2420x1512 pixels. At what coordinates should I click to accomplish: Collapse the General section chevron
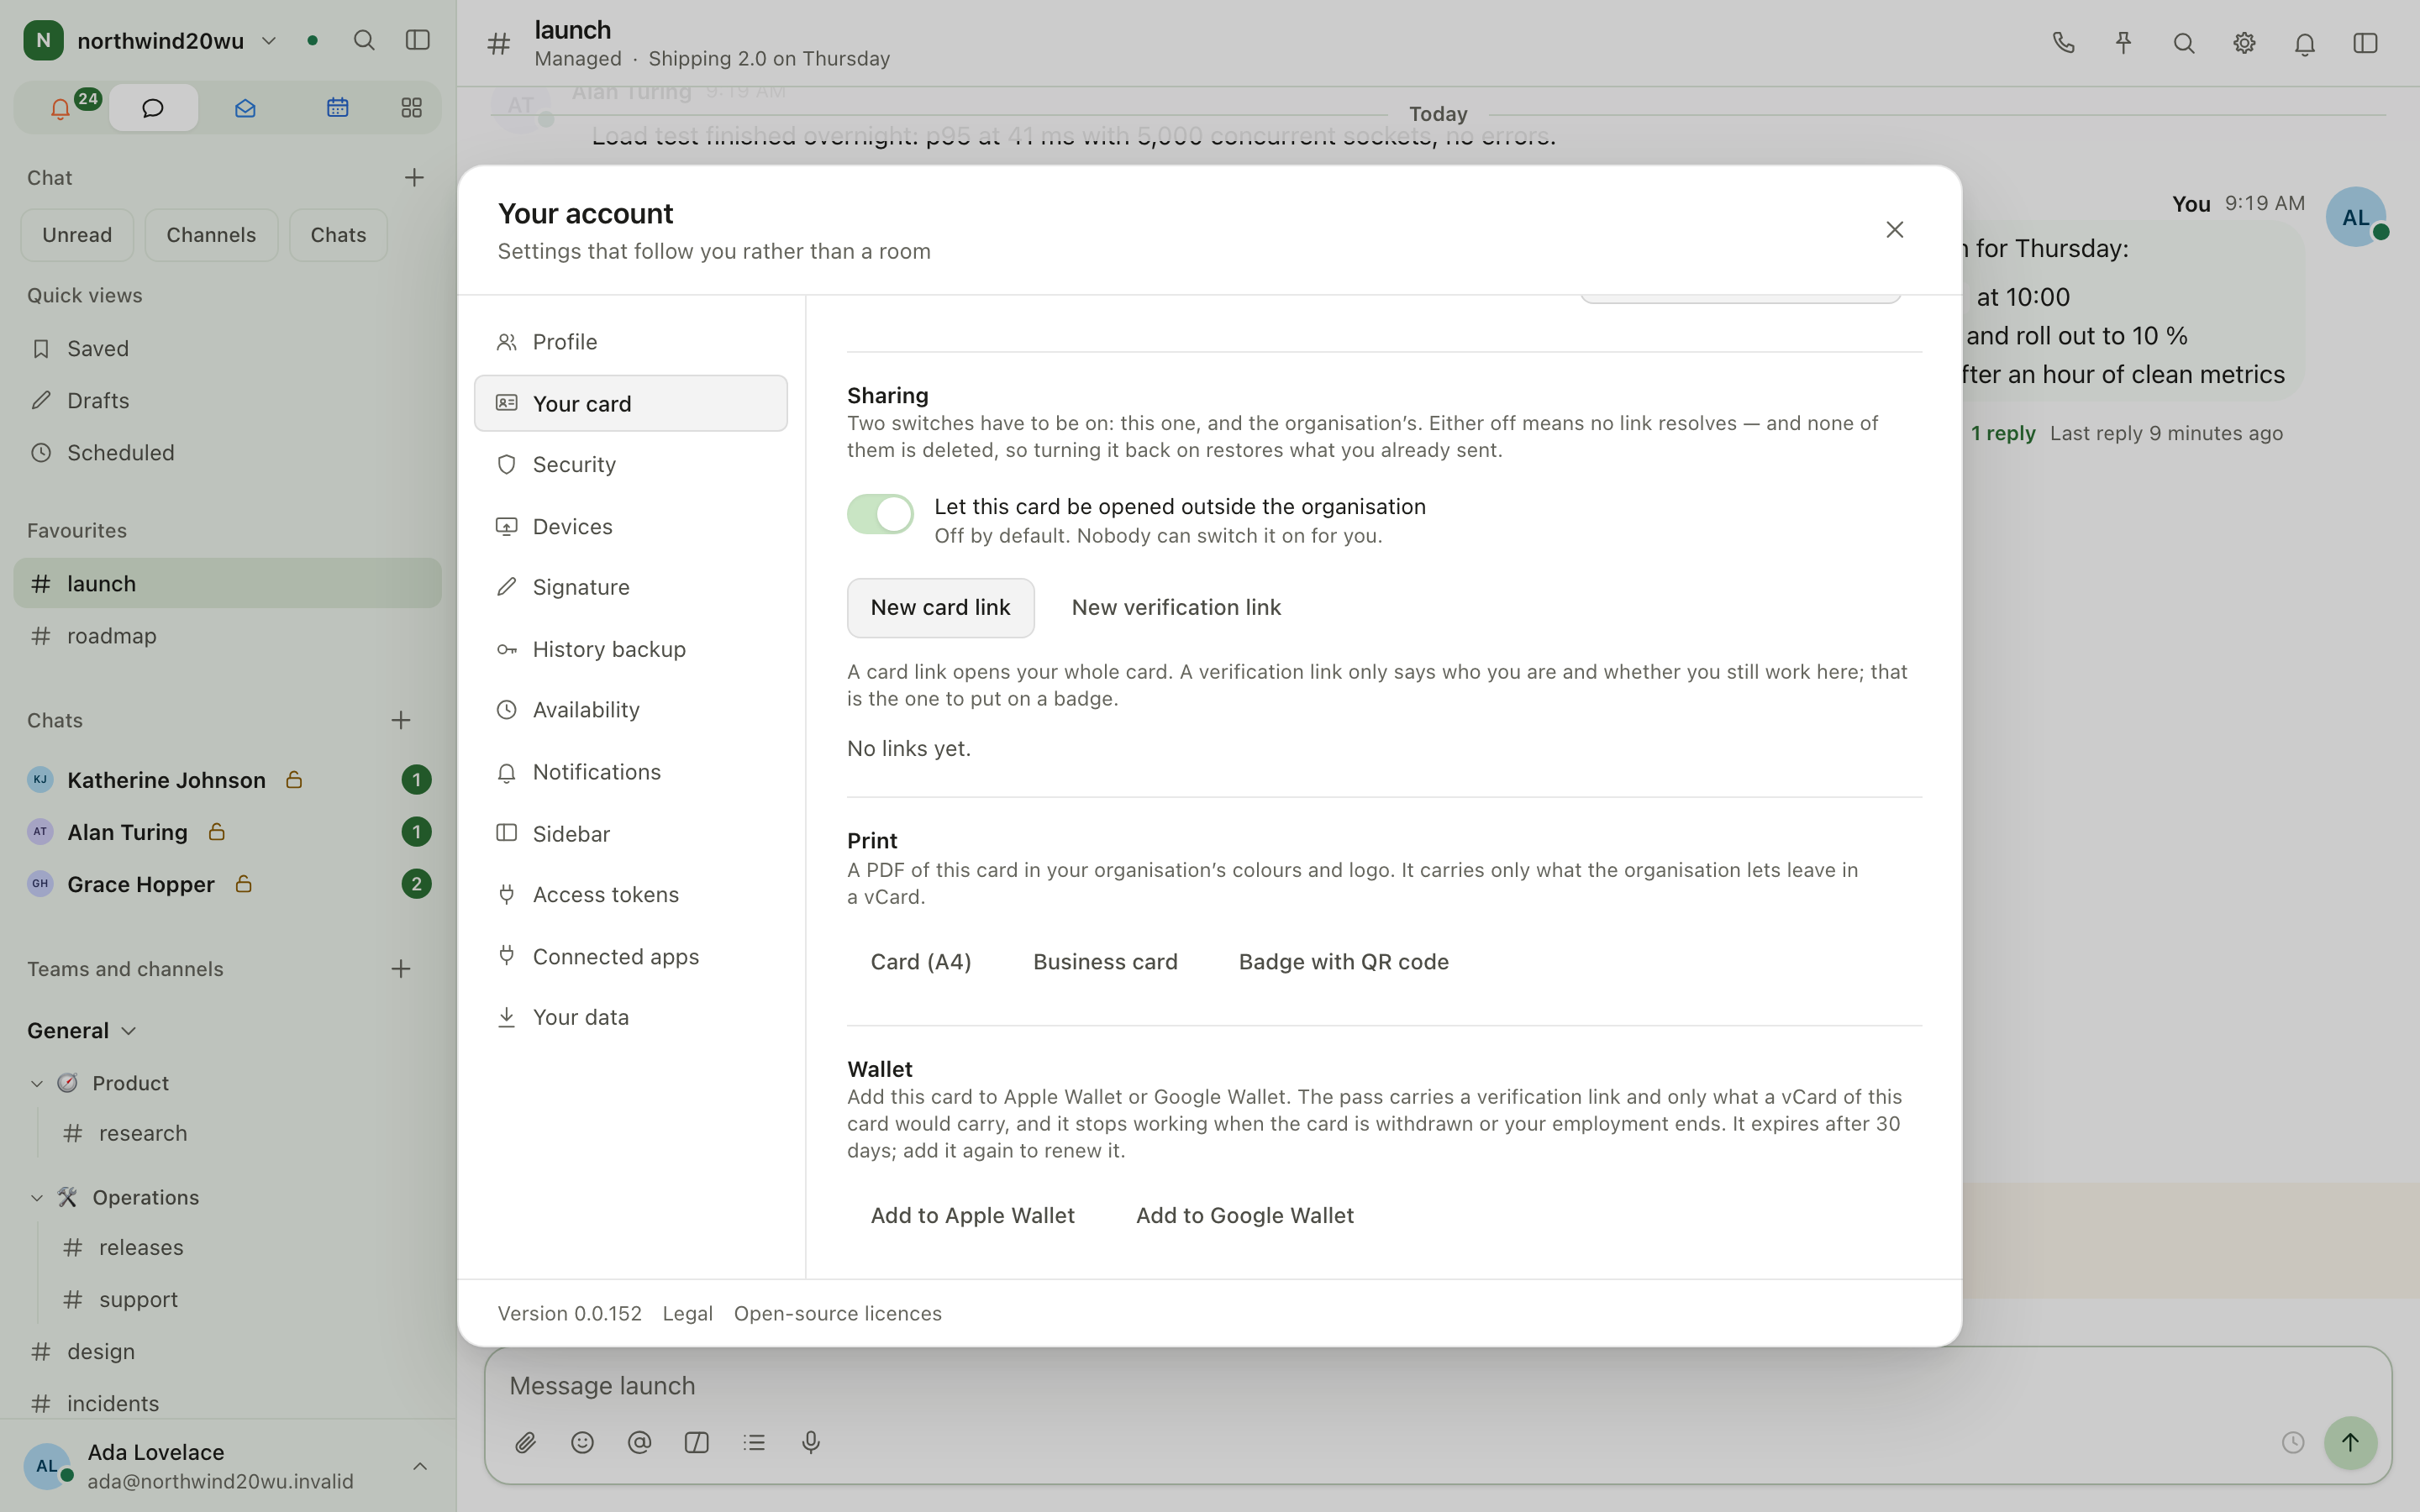129,1031
